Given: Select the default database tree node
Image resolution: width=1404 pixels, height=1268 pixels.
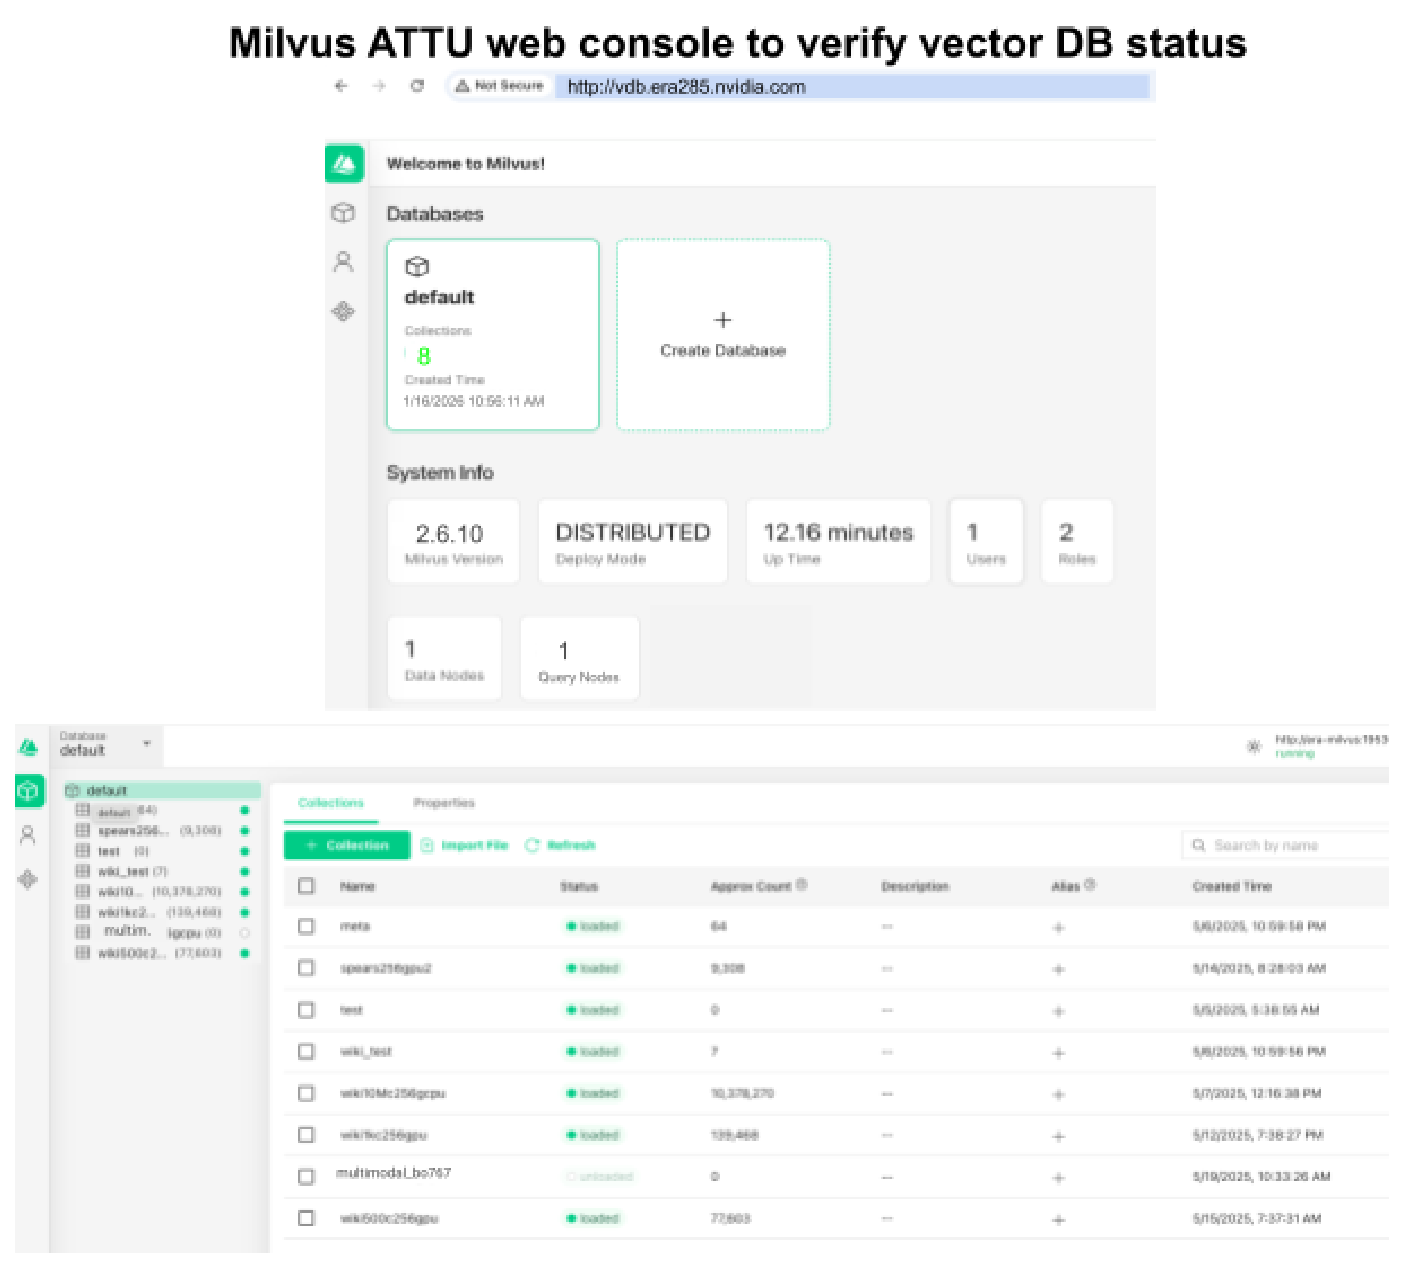Looking at the screenshot, I should [x=162, y=790].
